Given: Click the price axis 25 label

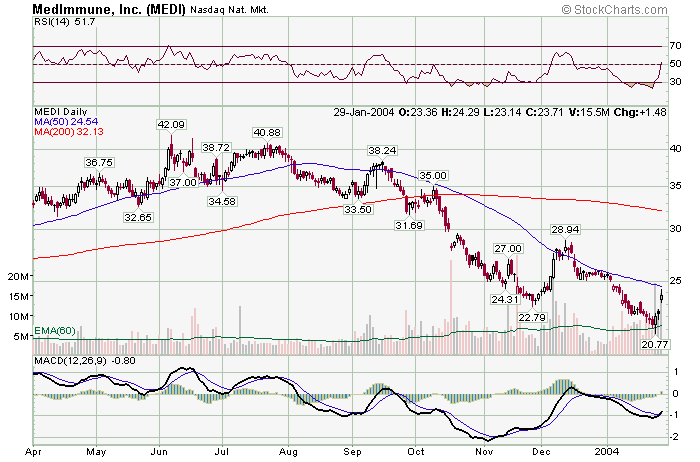Looking at the screenshot, I should [x=675, y=281].
